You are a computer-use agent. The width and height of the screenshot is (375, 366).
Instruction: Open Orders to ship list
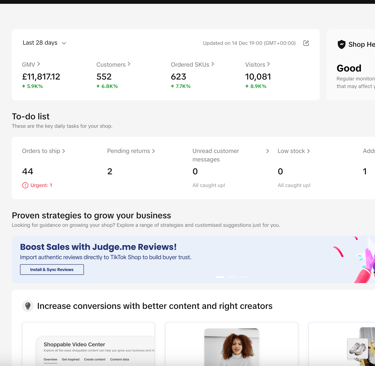pyautogui.click(x=43, y=151)
